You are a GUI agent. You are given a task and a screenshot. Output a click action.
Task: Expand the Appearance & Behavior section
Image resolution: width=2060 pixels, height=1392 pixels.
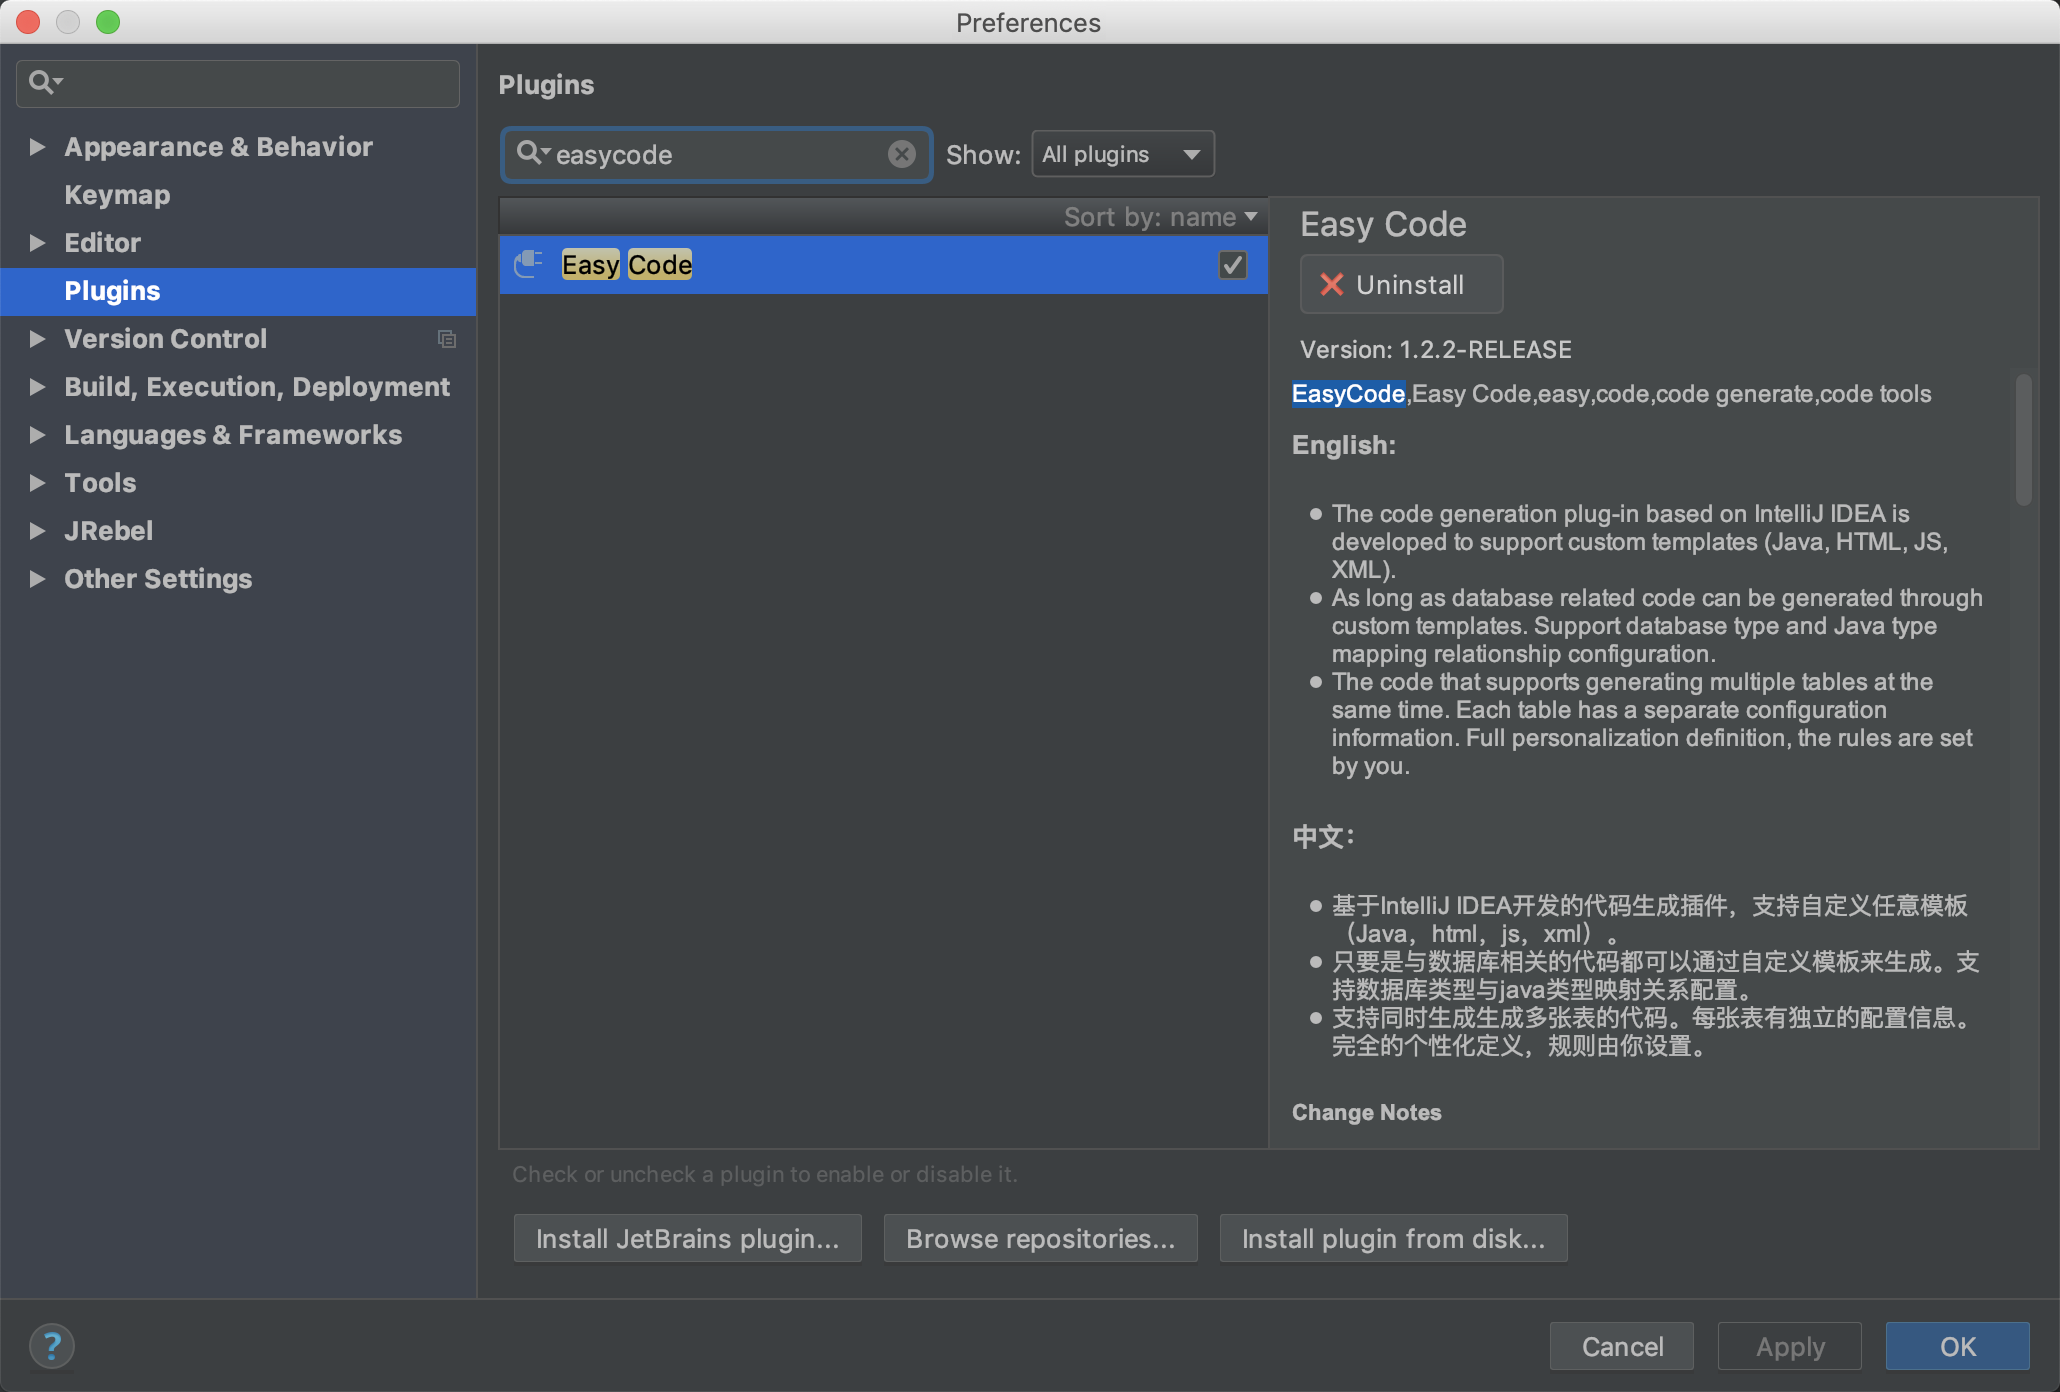(x=37, y=147)
